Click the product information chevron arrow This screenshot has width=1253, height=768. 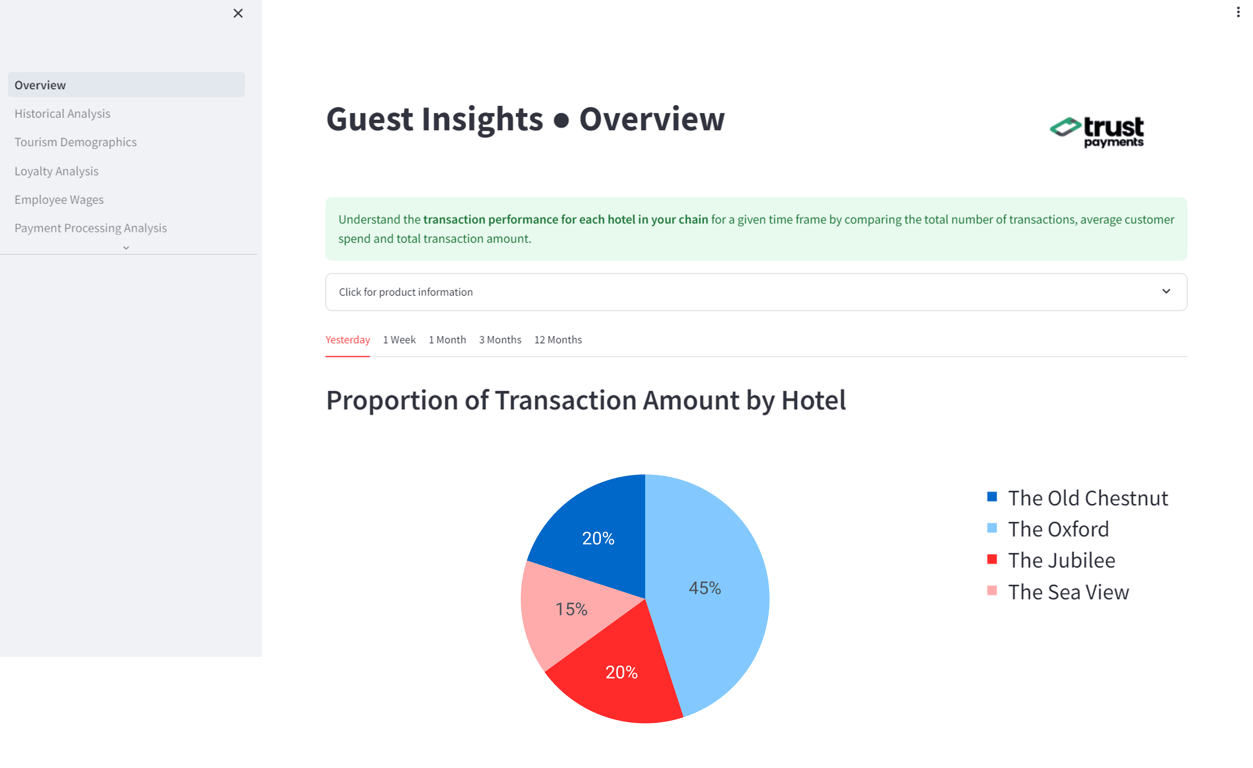pos(1166,292)
